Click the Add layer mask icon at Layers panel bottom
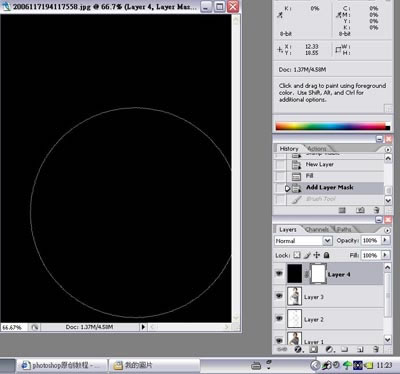Viewport: 400px width, 374px height. pos(313,349)
